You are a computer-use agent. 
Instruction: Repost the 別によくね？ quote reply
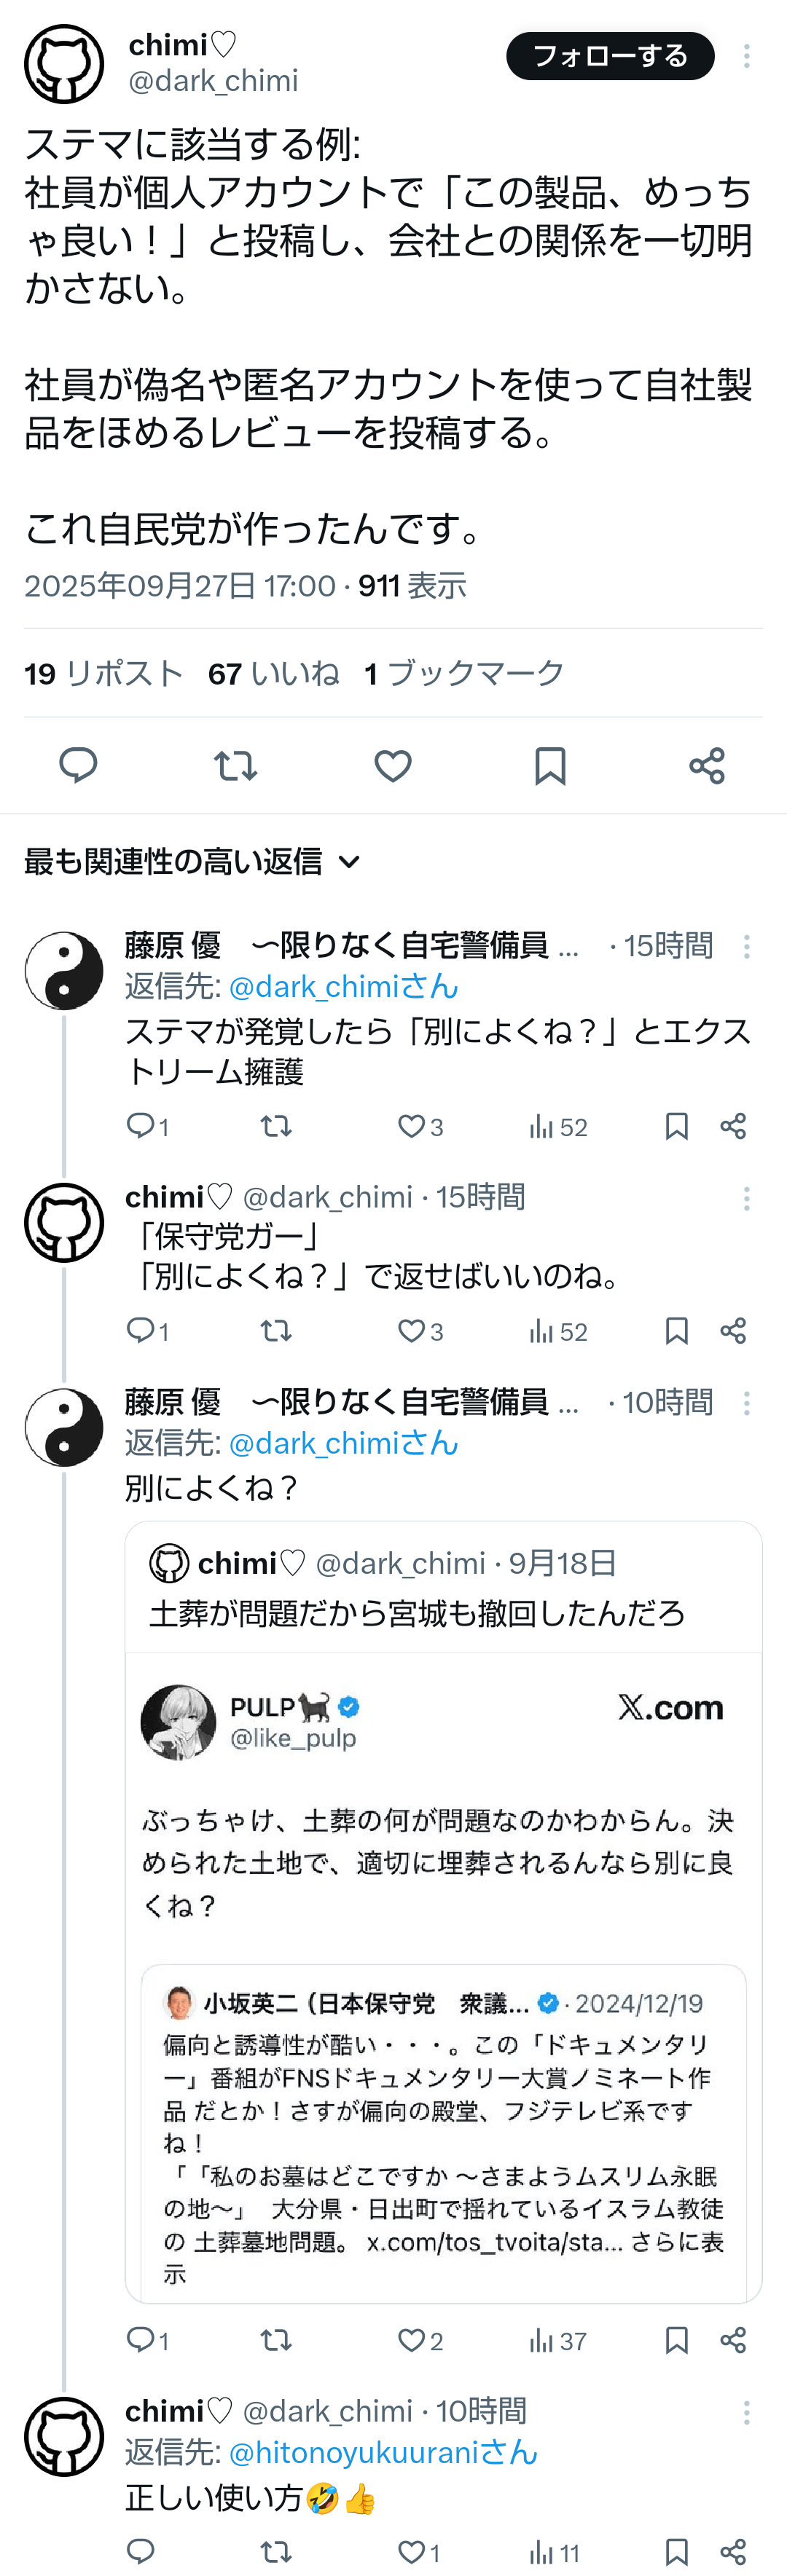click(x=276, y=2340)
